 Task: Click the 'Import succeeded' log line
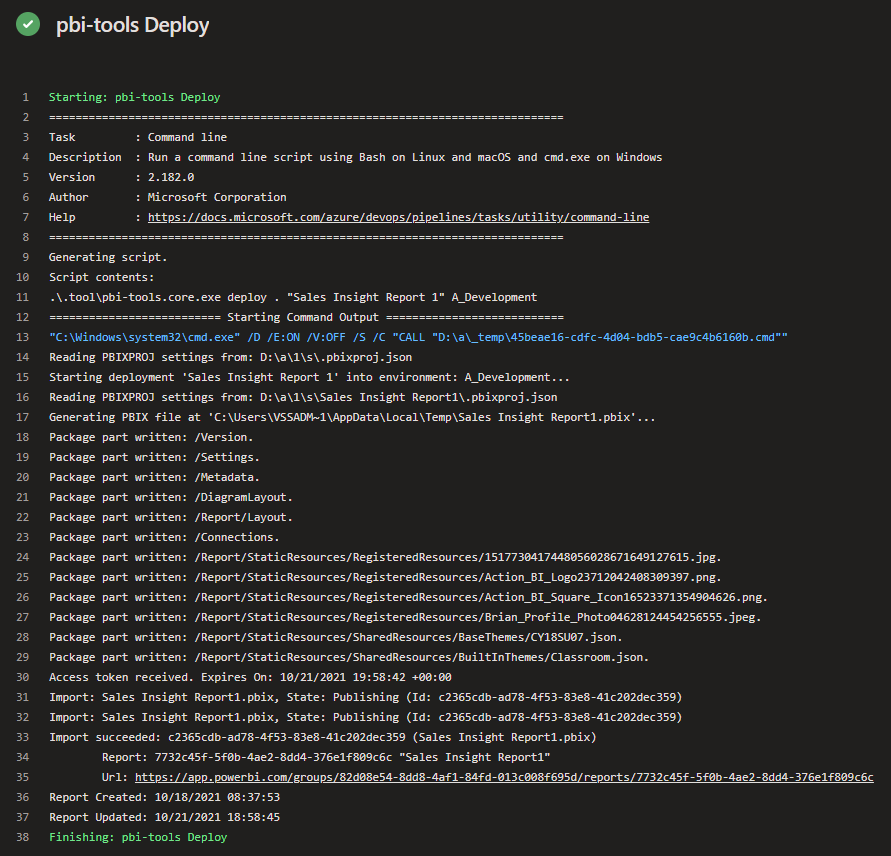[323, 737]
